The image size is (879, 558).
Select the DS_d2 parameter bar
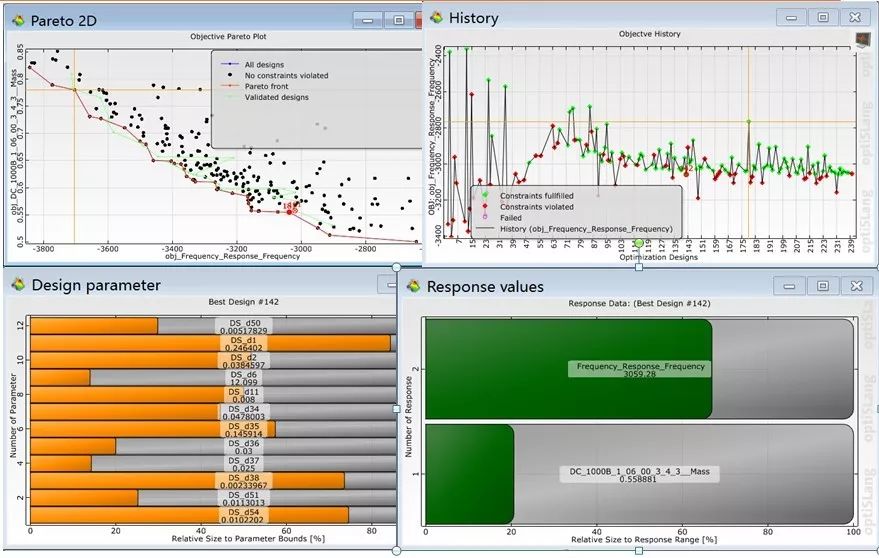coord(213,361)
